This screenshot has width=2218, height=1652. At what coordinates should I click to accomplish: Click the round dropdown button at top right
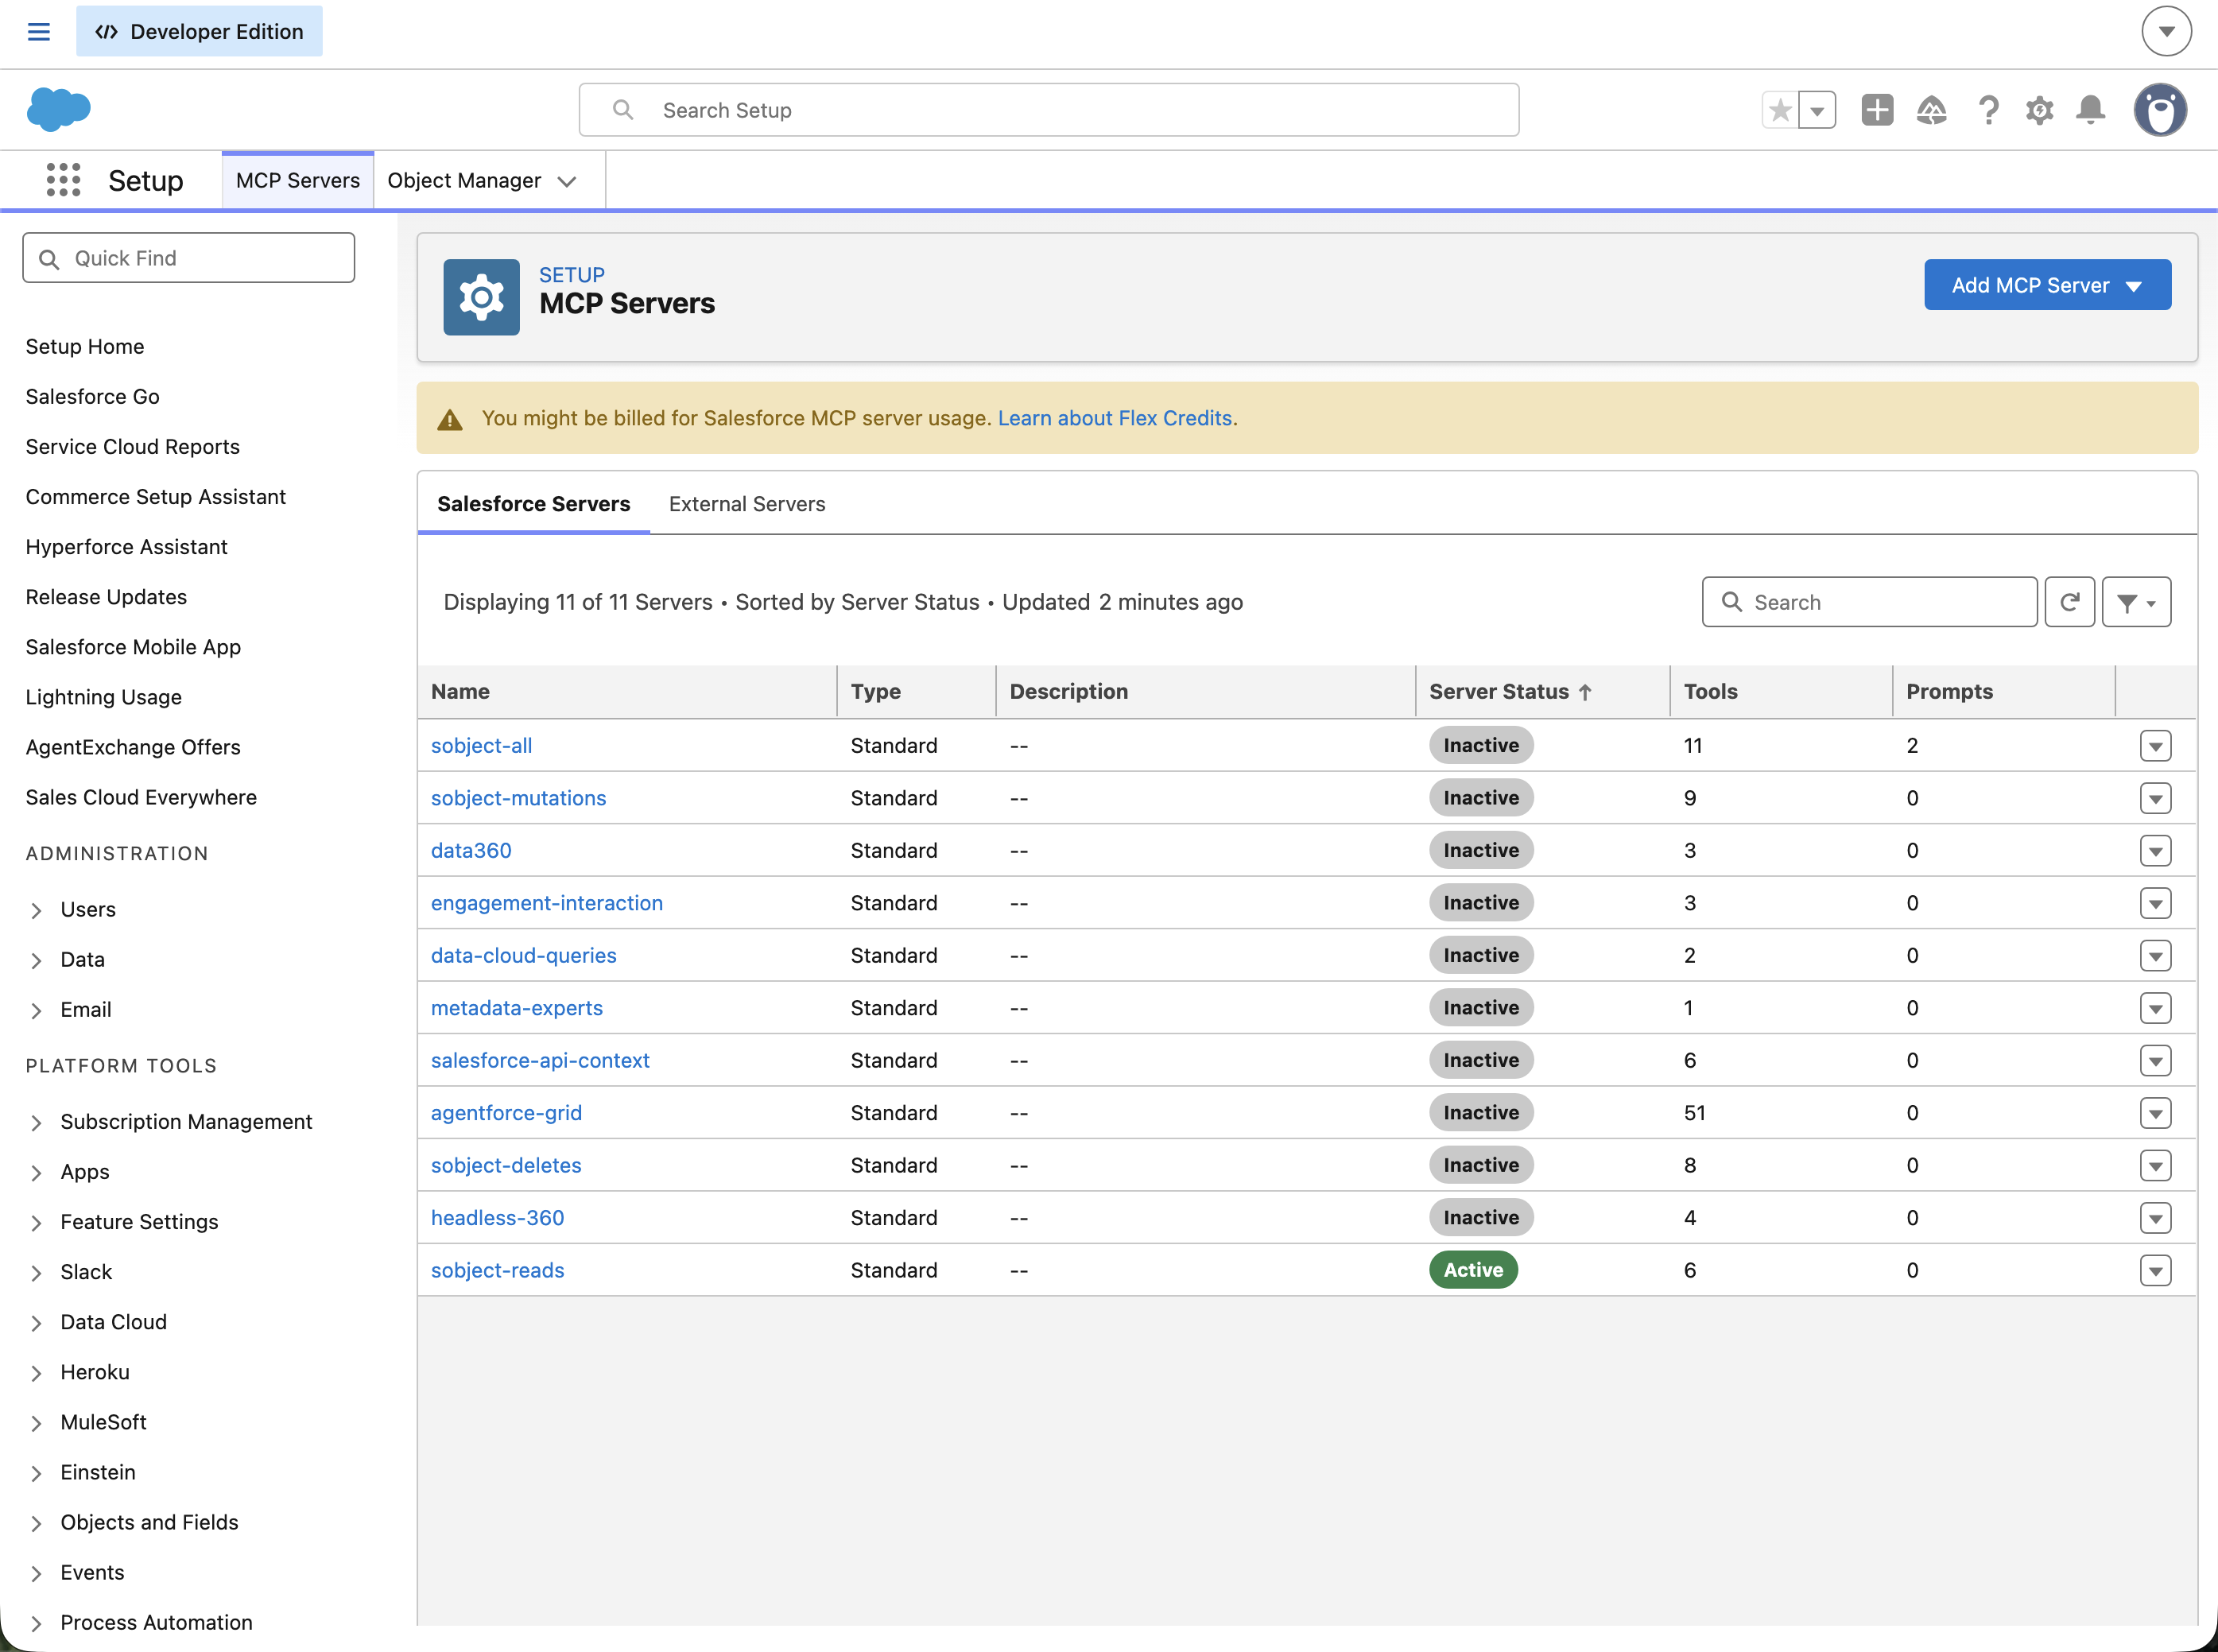[x=2166, y=31]
